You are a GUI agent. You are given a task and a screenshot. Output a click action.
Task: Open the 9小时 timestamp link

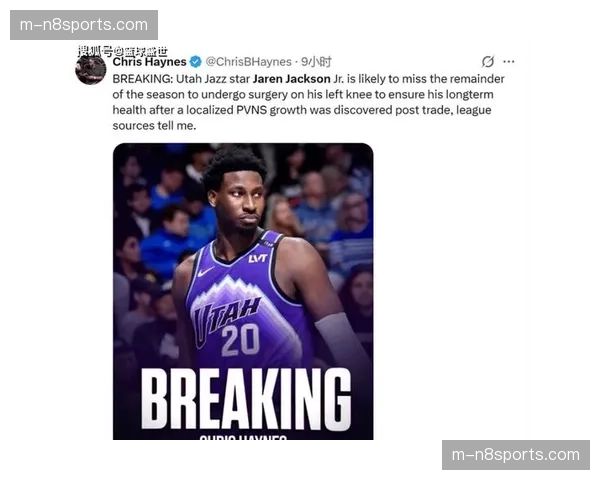(x=316, y=62)
